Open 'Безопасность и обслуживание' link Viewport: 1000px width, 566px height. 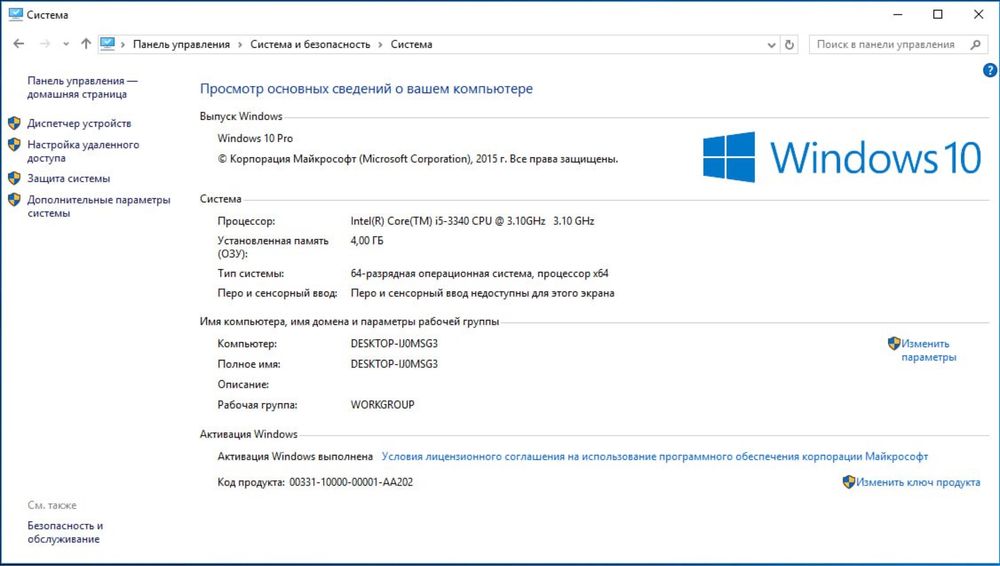tap(65, 532)
